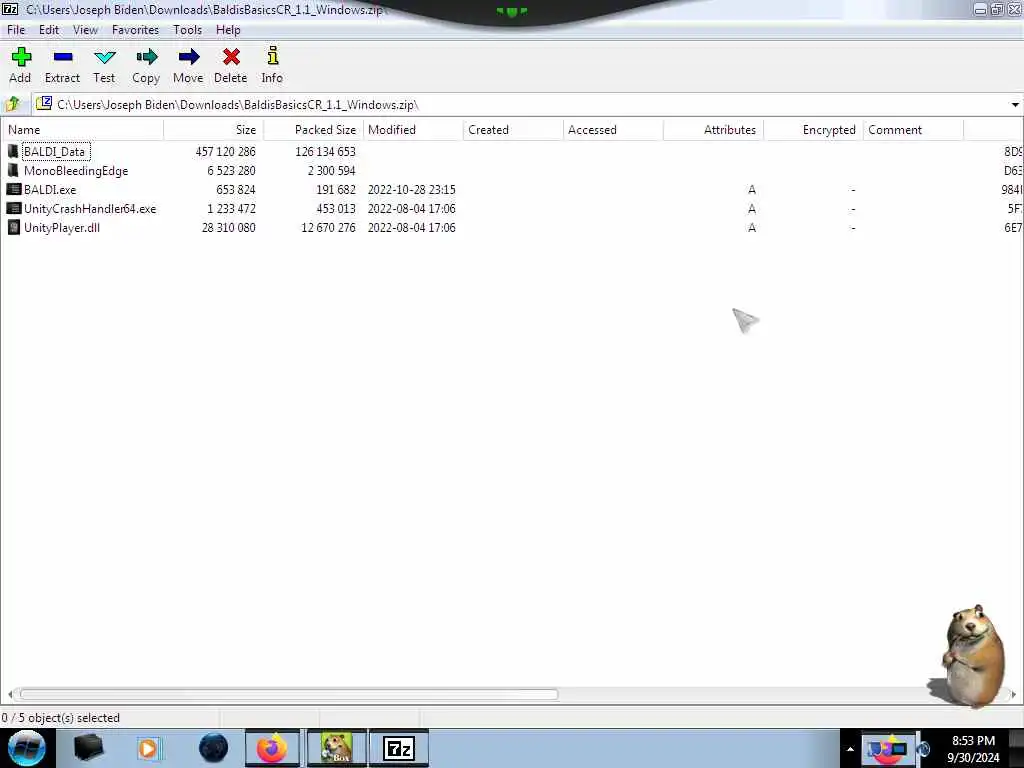The height and width of the screenshot is (768, 1024).
Task: Select the UnityCrashHandler64.exe file name
Action: [x=90, y=208]
